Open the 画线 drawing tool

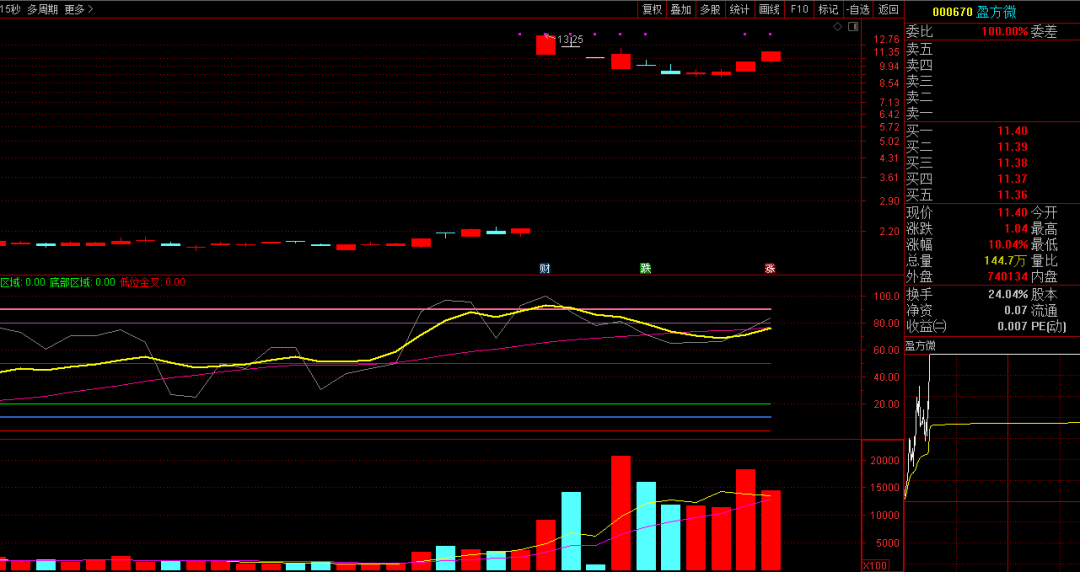click(769, 9)
